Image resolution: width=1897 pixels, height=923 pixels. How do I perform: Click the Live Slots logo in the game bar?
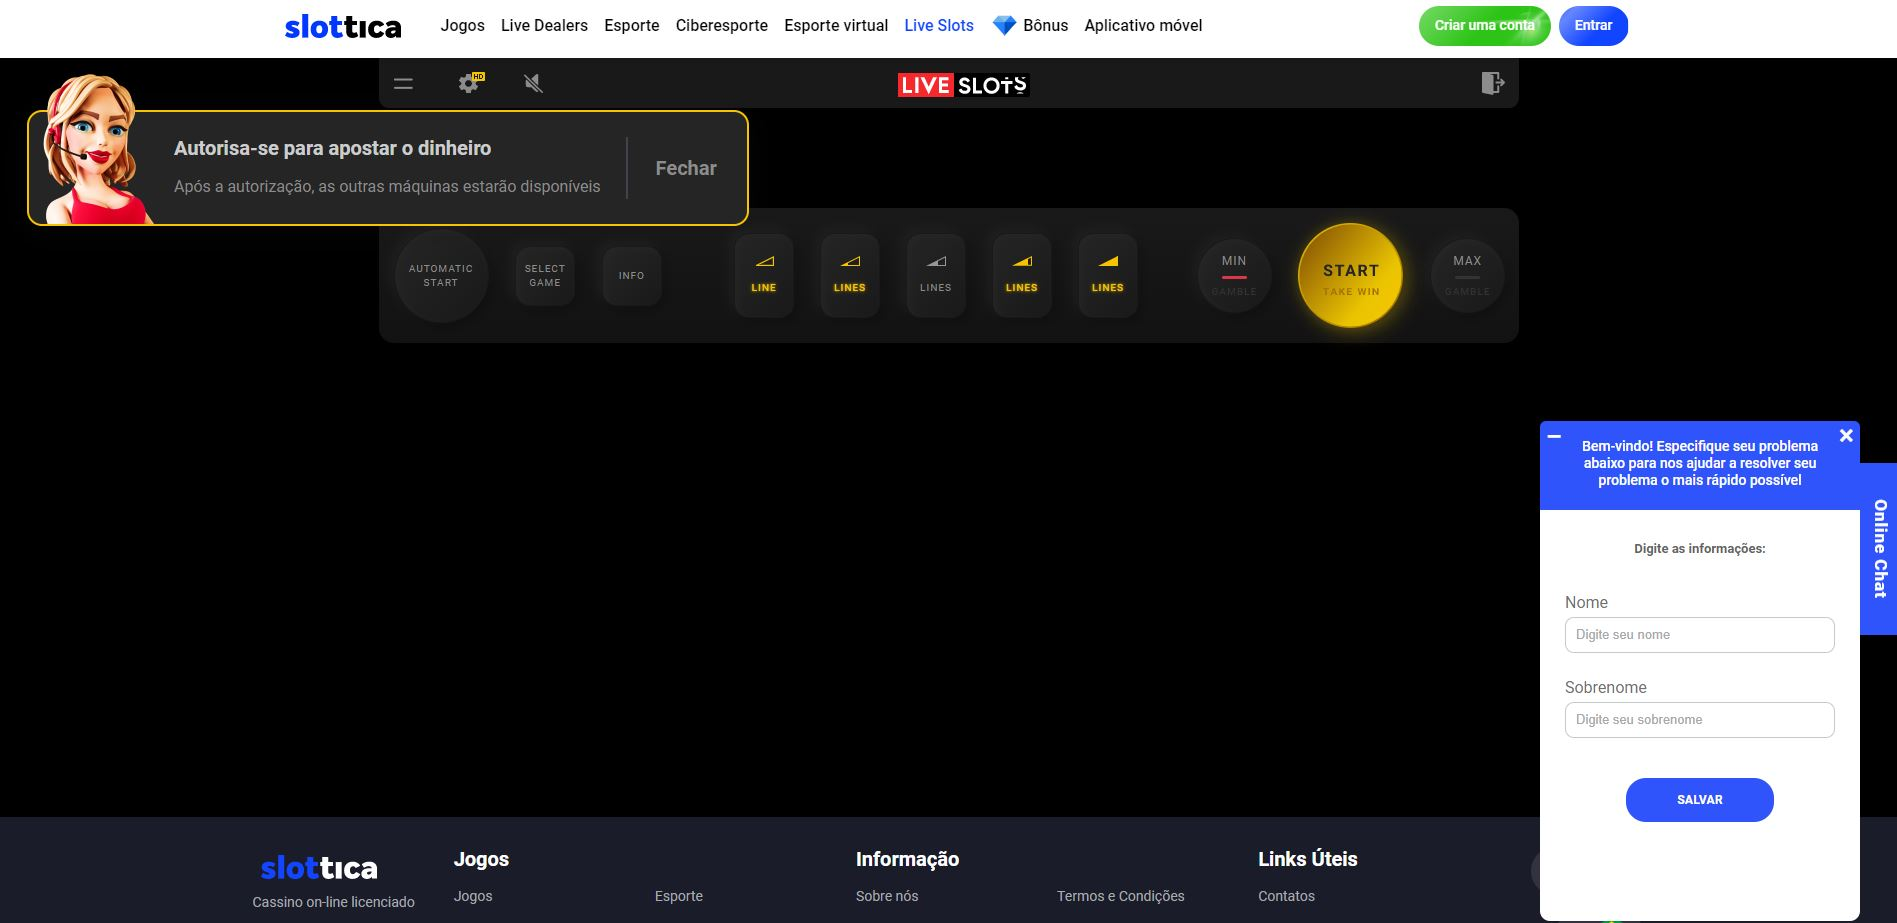pyautogui.click(x=963, y=85)
